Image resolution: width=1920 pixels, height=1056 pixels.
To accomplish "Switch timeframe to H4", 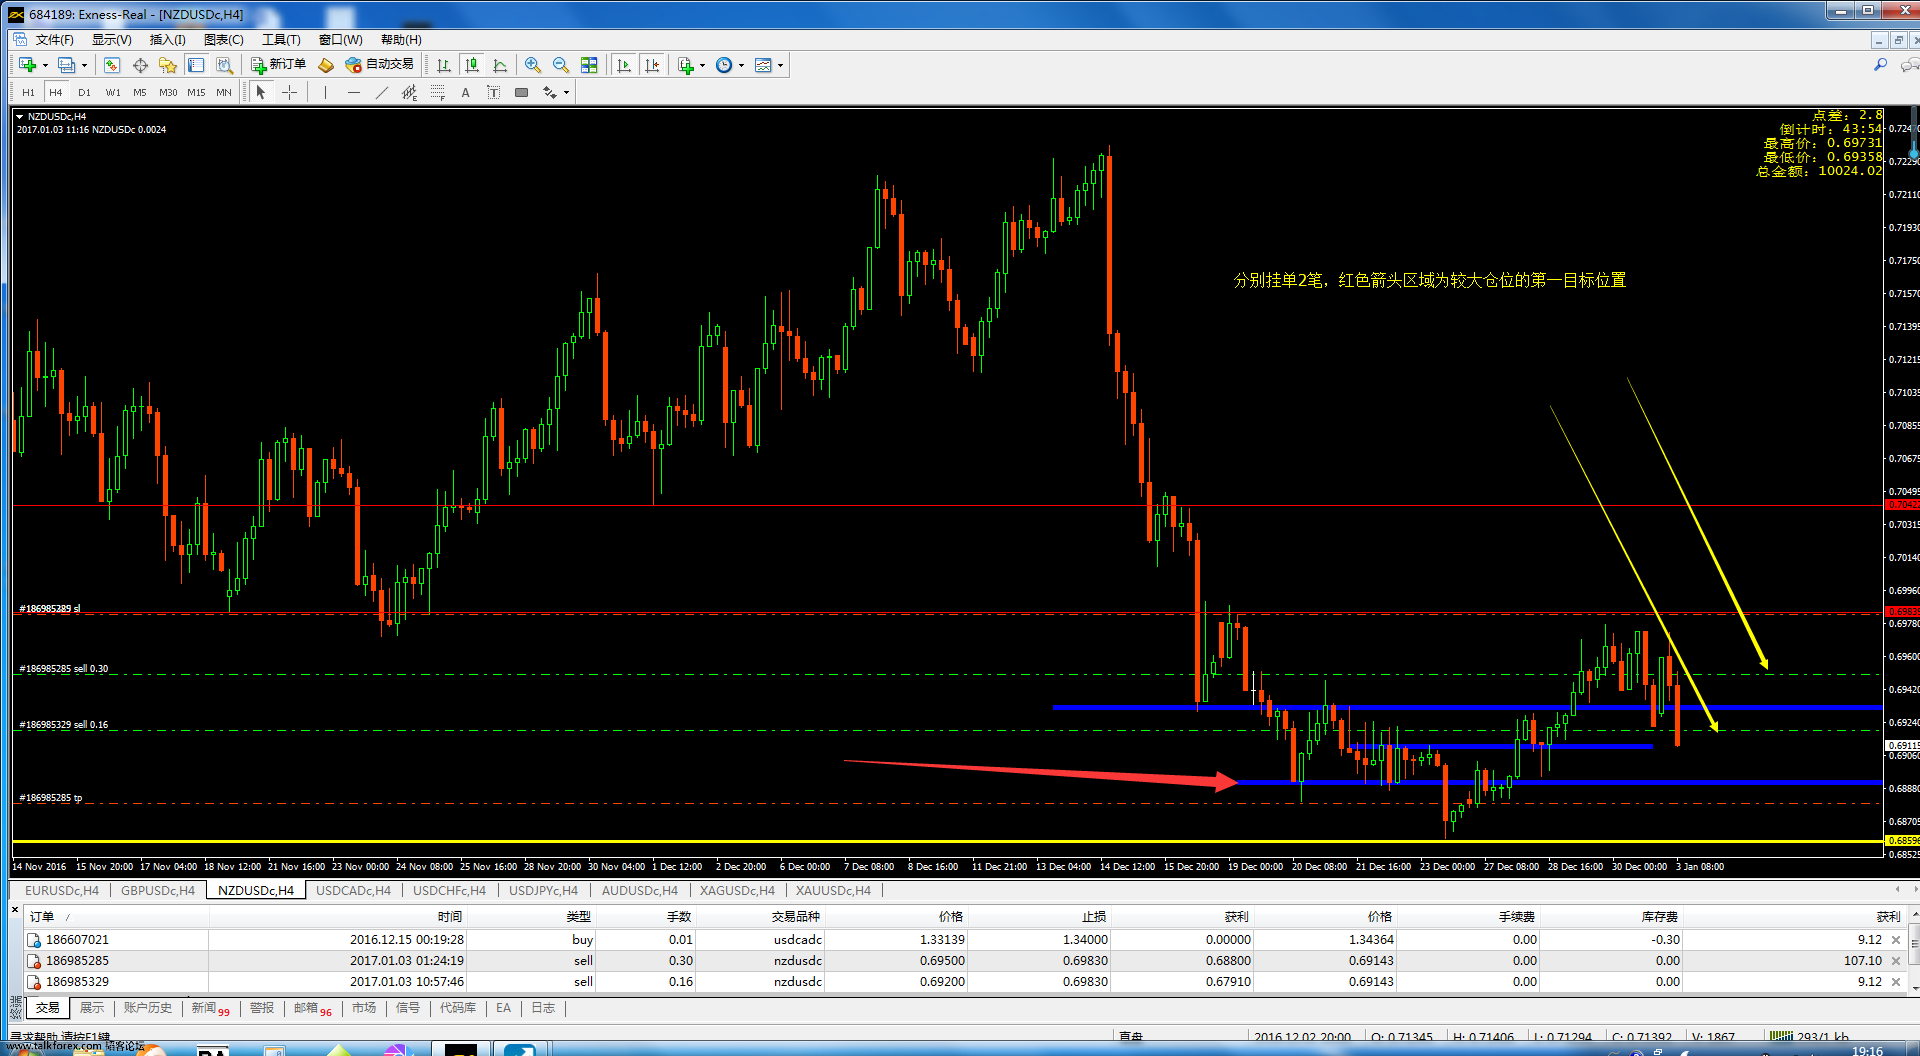I will coord(56,92).
